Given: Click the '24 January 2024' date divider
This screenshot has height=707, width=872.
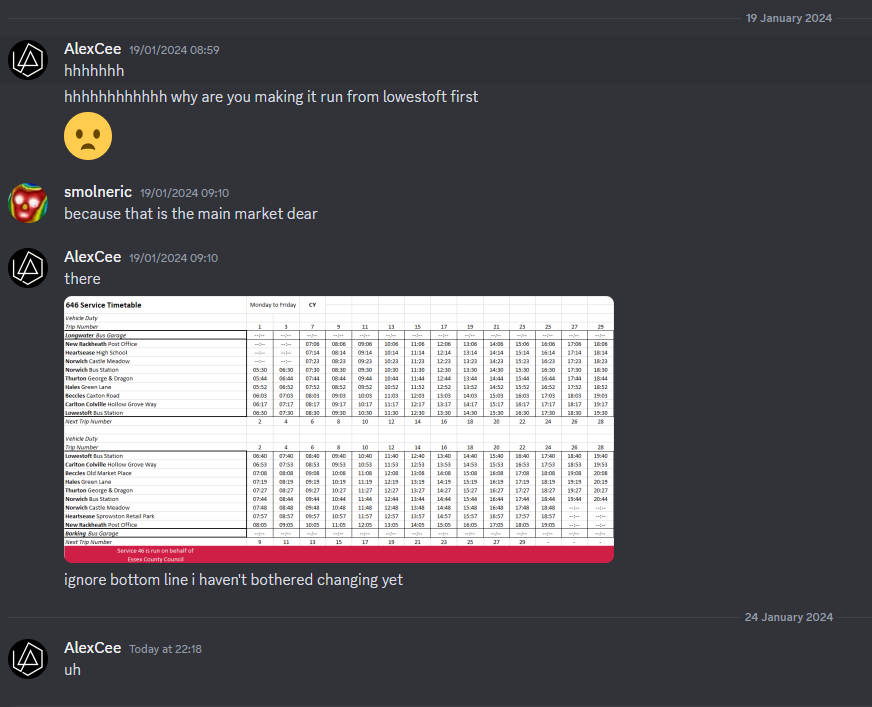Looking at the screenshot, I should point(789,617).
